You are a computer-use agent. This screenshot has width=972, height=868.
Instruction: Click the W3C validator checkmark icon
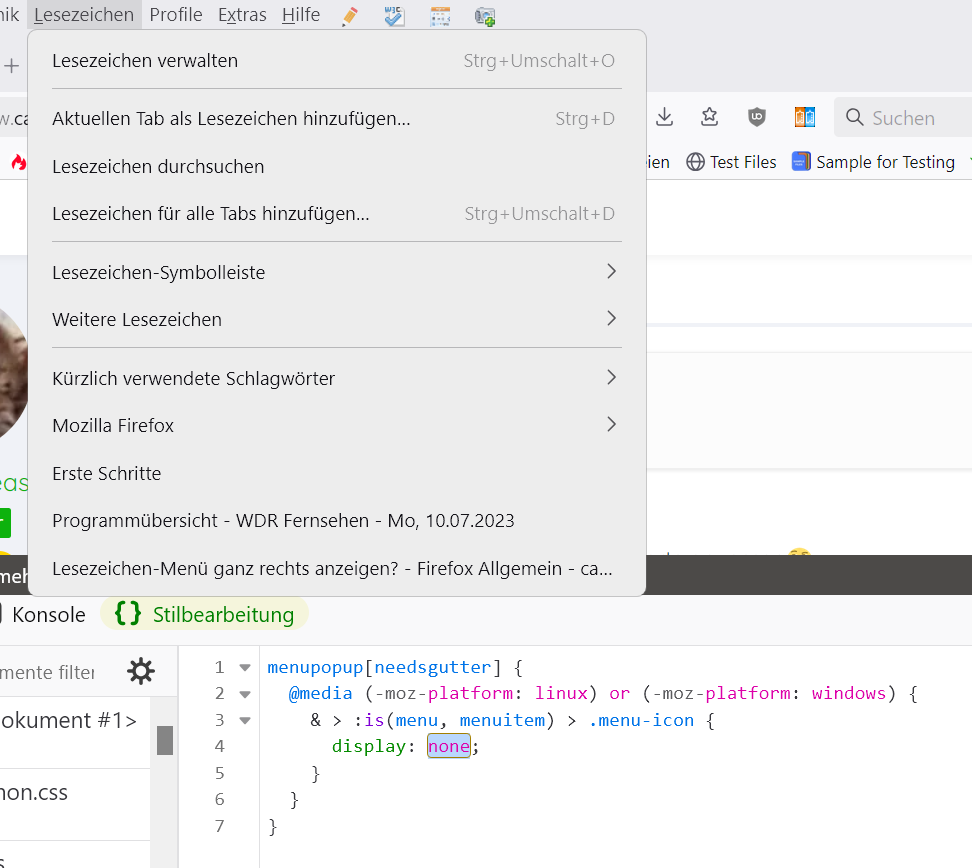pos(395,16)
